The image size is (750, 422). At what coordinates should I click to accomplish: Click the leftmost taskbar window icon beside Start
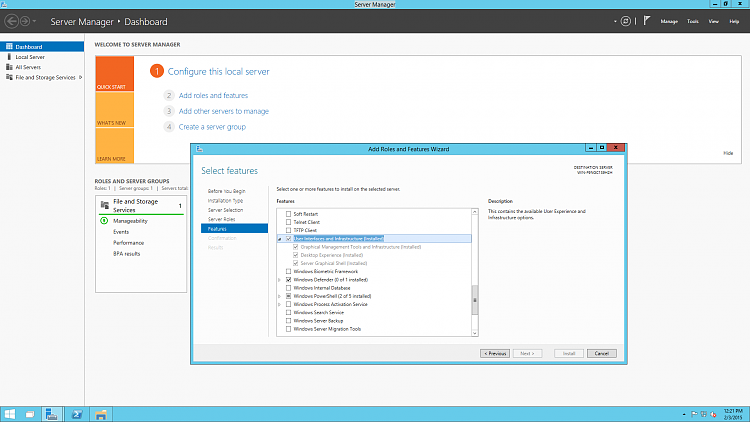pos(30,414)
